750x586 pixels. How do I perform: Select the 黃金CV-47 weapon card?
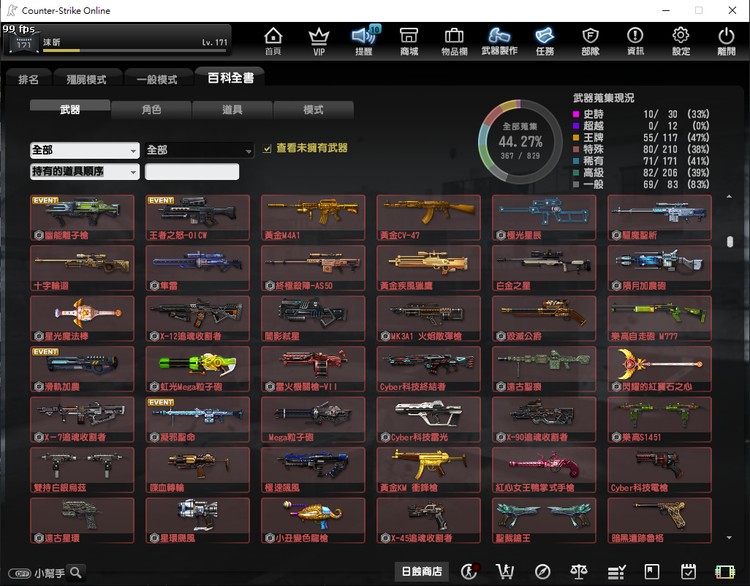429,217
